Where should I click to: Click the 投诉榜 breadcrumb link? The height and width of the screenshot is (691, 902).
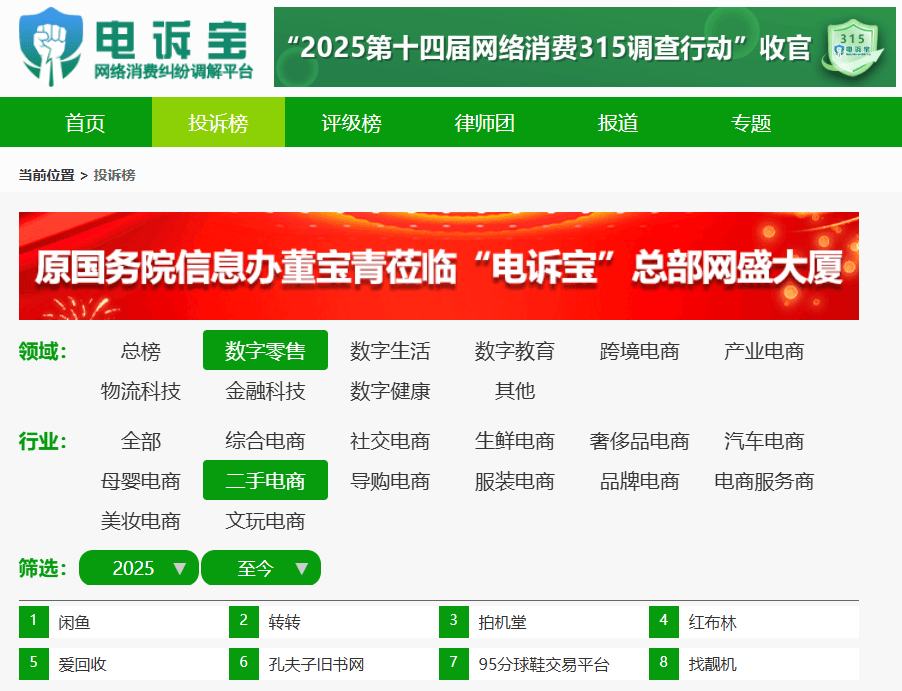pyautogui.click(x=114, y=175)
